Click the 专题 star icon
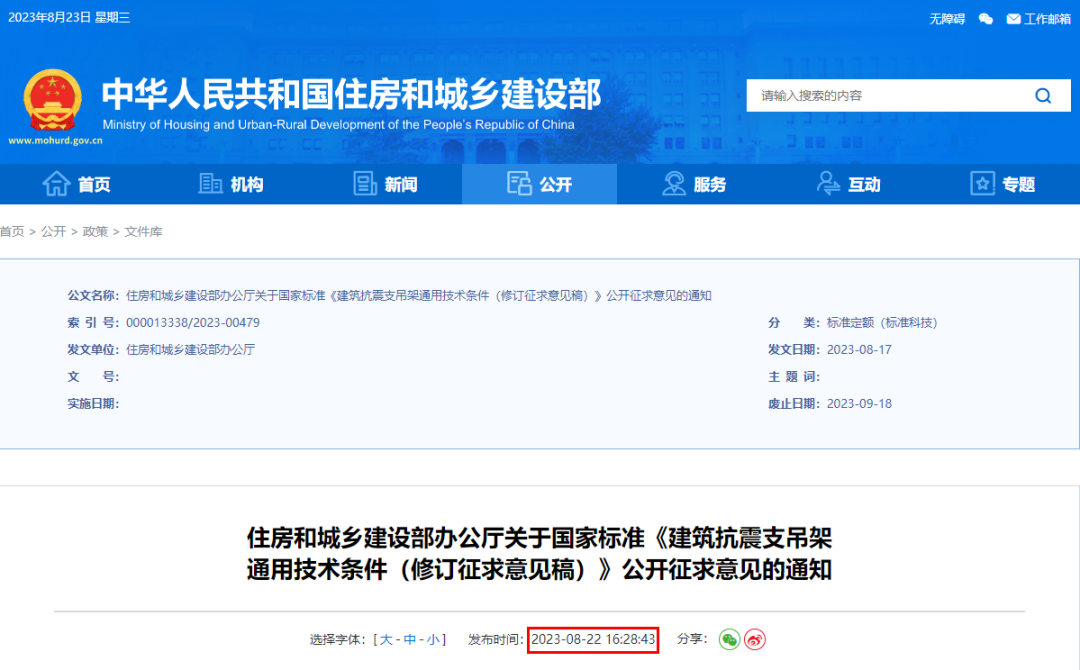1080x670 pixels. [x=982, y=184]
